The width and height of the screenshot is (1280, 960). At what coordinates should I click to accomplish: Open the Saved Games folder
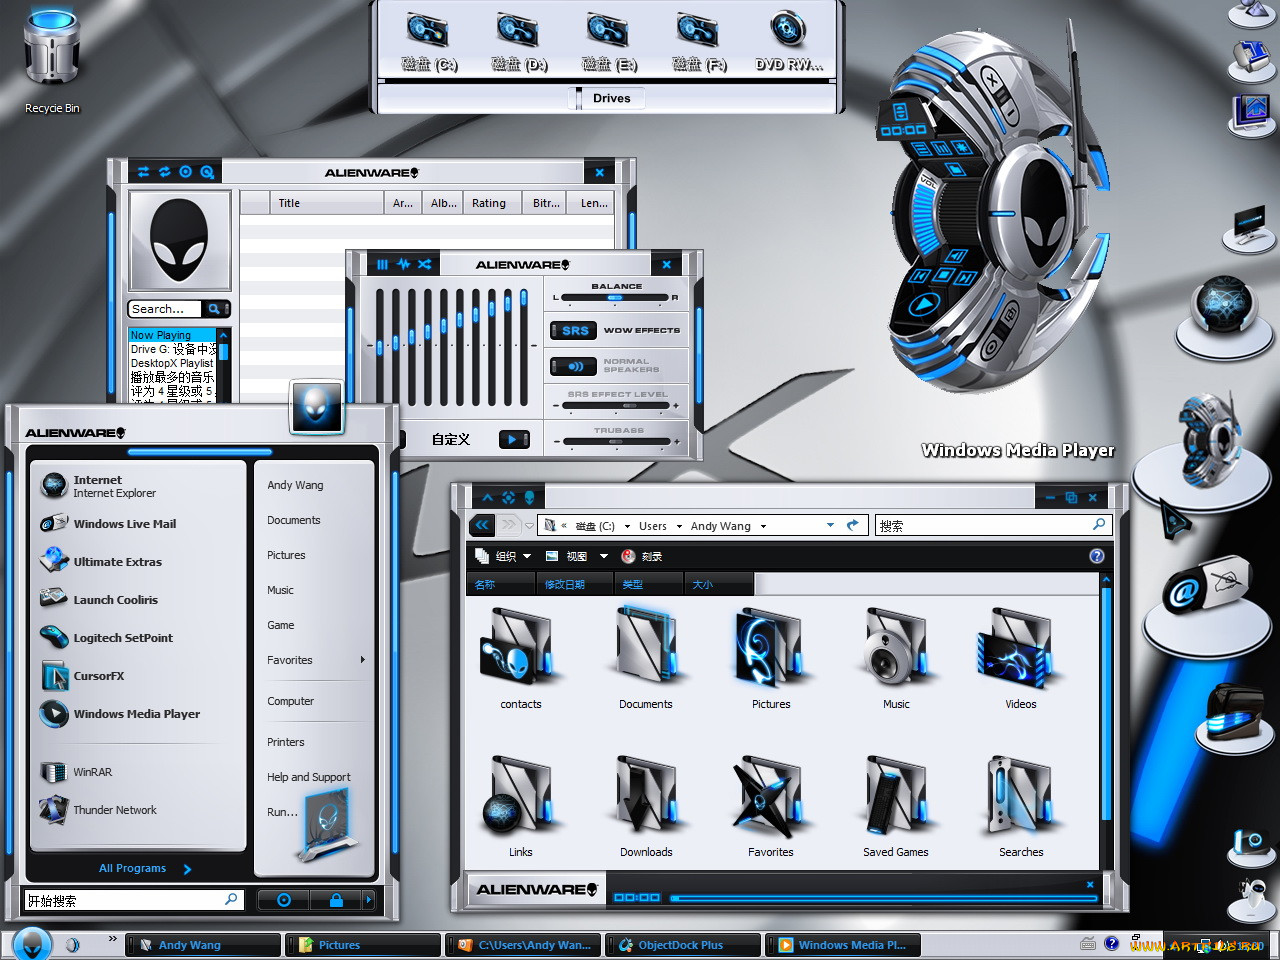tap(896, 806)
